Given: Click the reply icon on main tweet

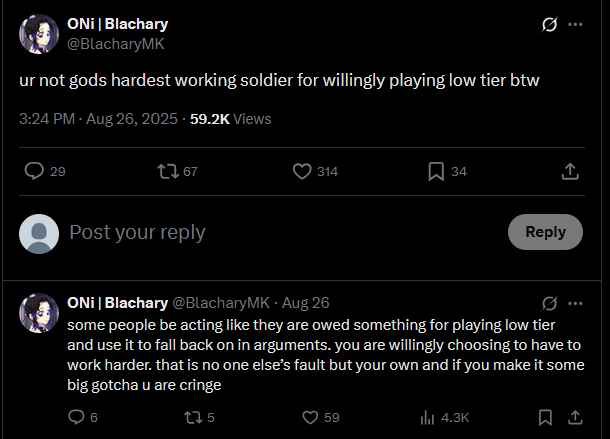Looking at the screenshot, I should click(x=34, y=172).
